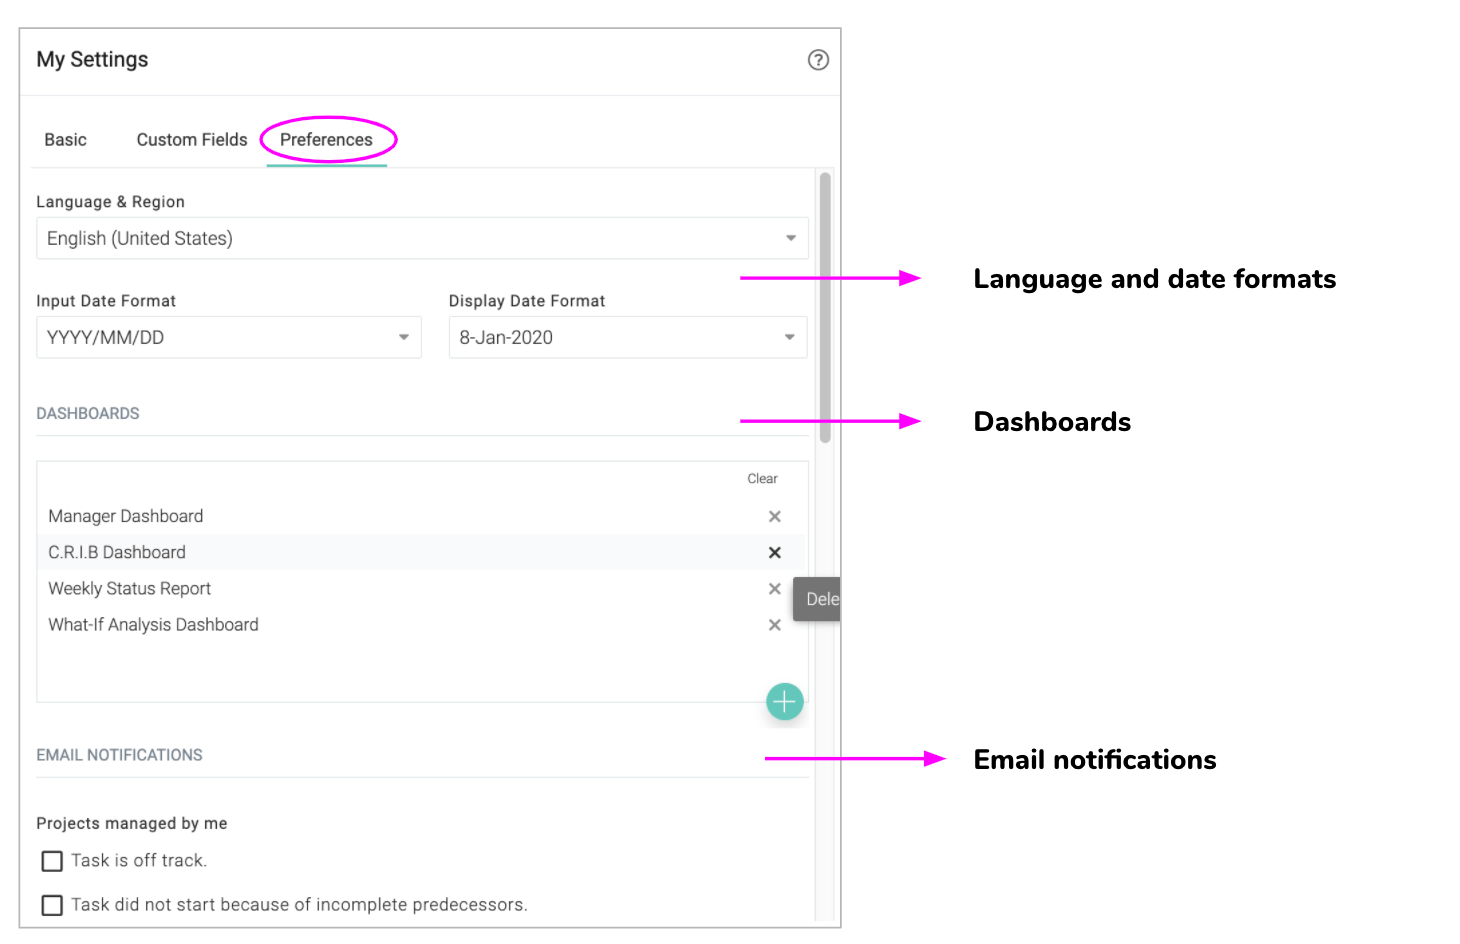Image resolution: width=1460 pixels, height=944 pixels.
Task: Delete What-If Analysis Dashboard entry
Action: click(774, 625)
